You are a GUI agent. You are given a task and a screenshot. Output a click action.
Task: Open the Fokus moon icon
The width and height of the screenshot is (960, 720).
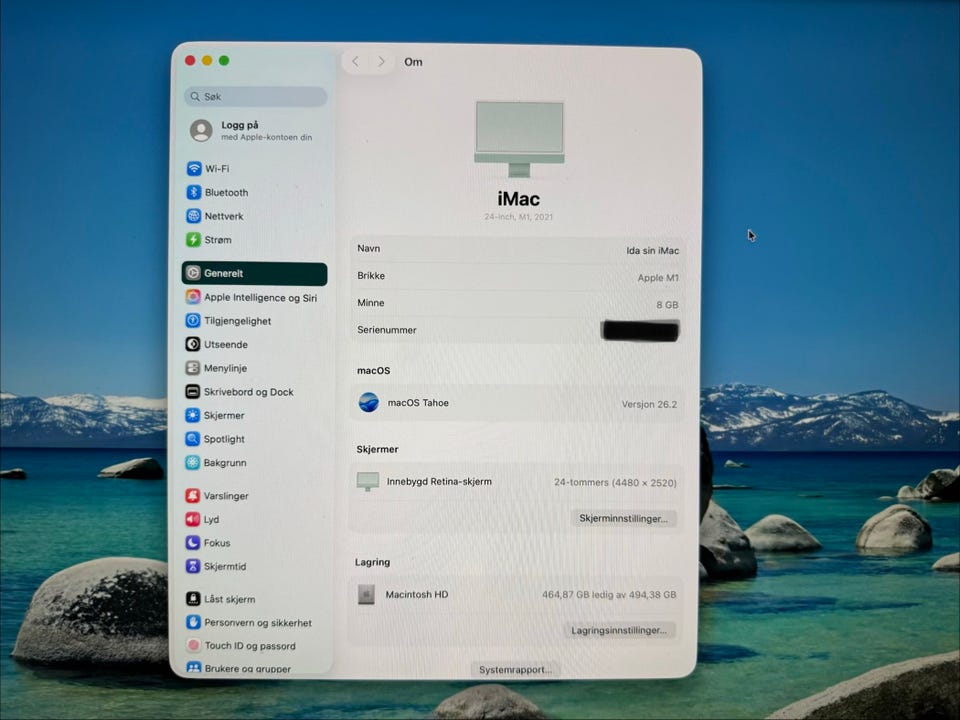click(x=193, y=542)
